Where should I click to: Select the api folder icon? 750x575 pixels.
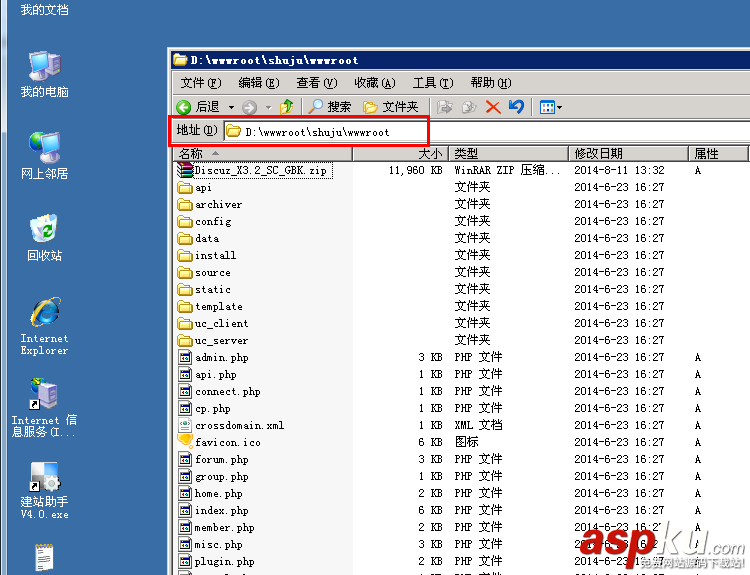tap(185, 188)
